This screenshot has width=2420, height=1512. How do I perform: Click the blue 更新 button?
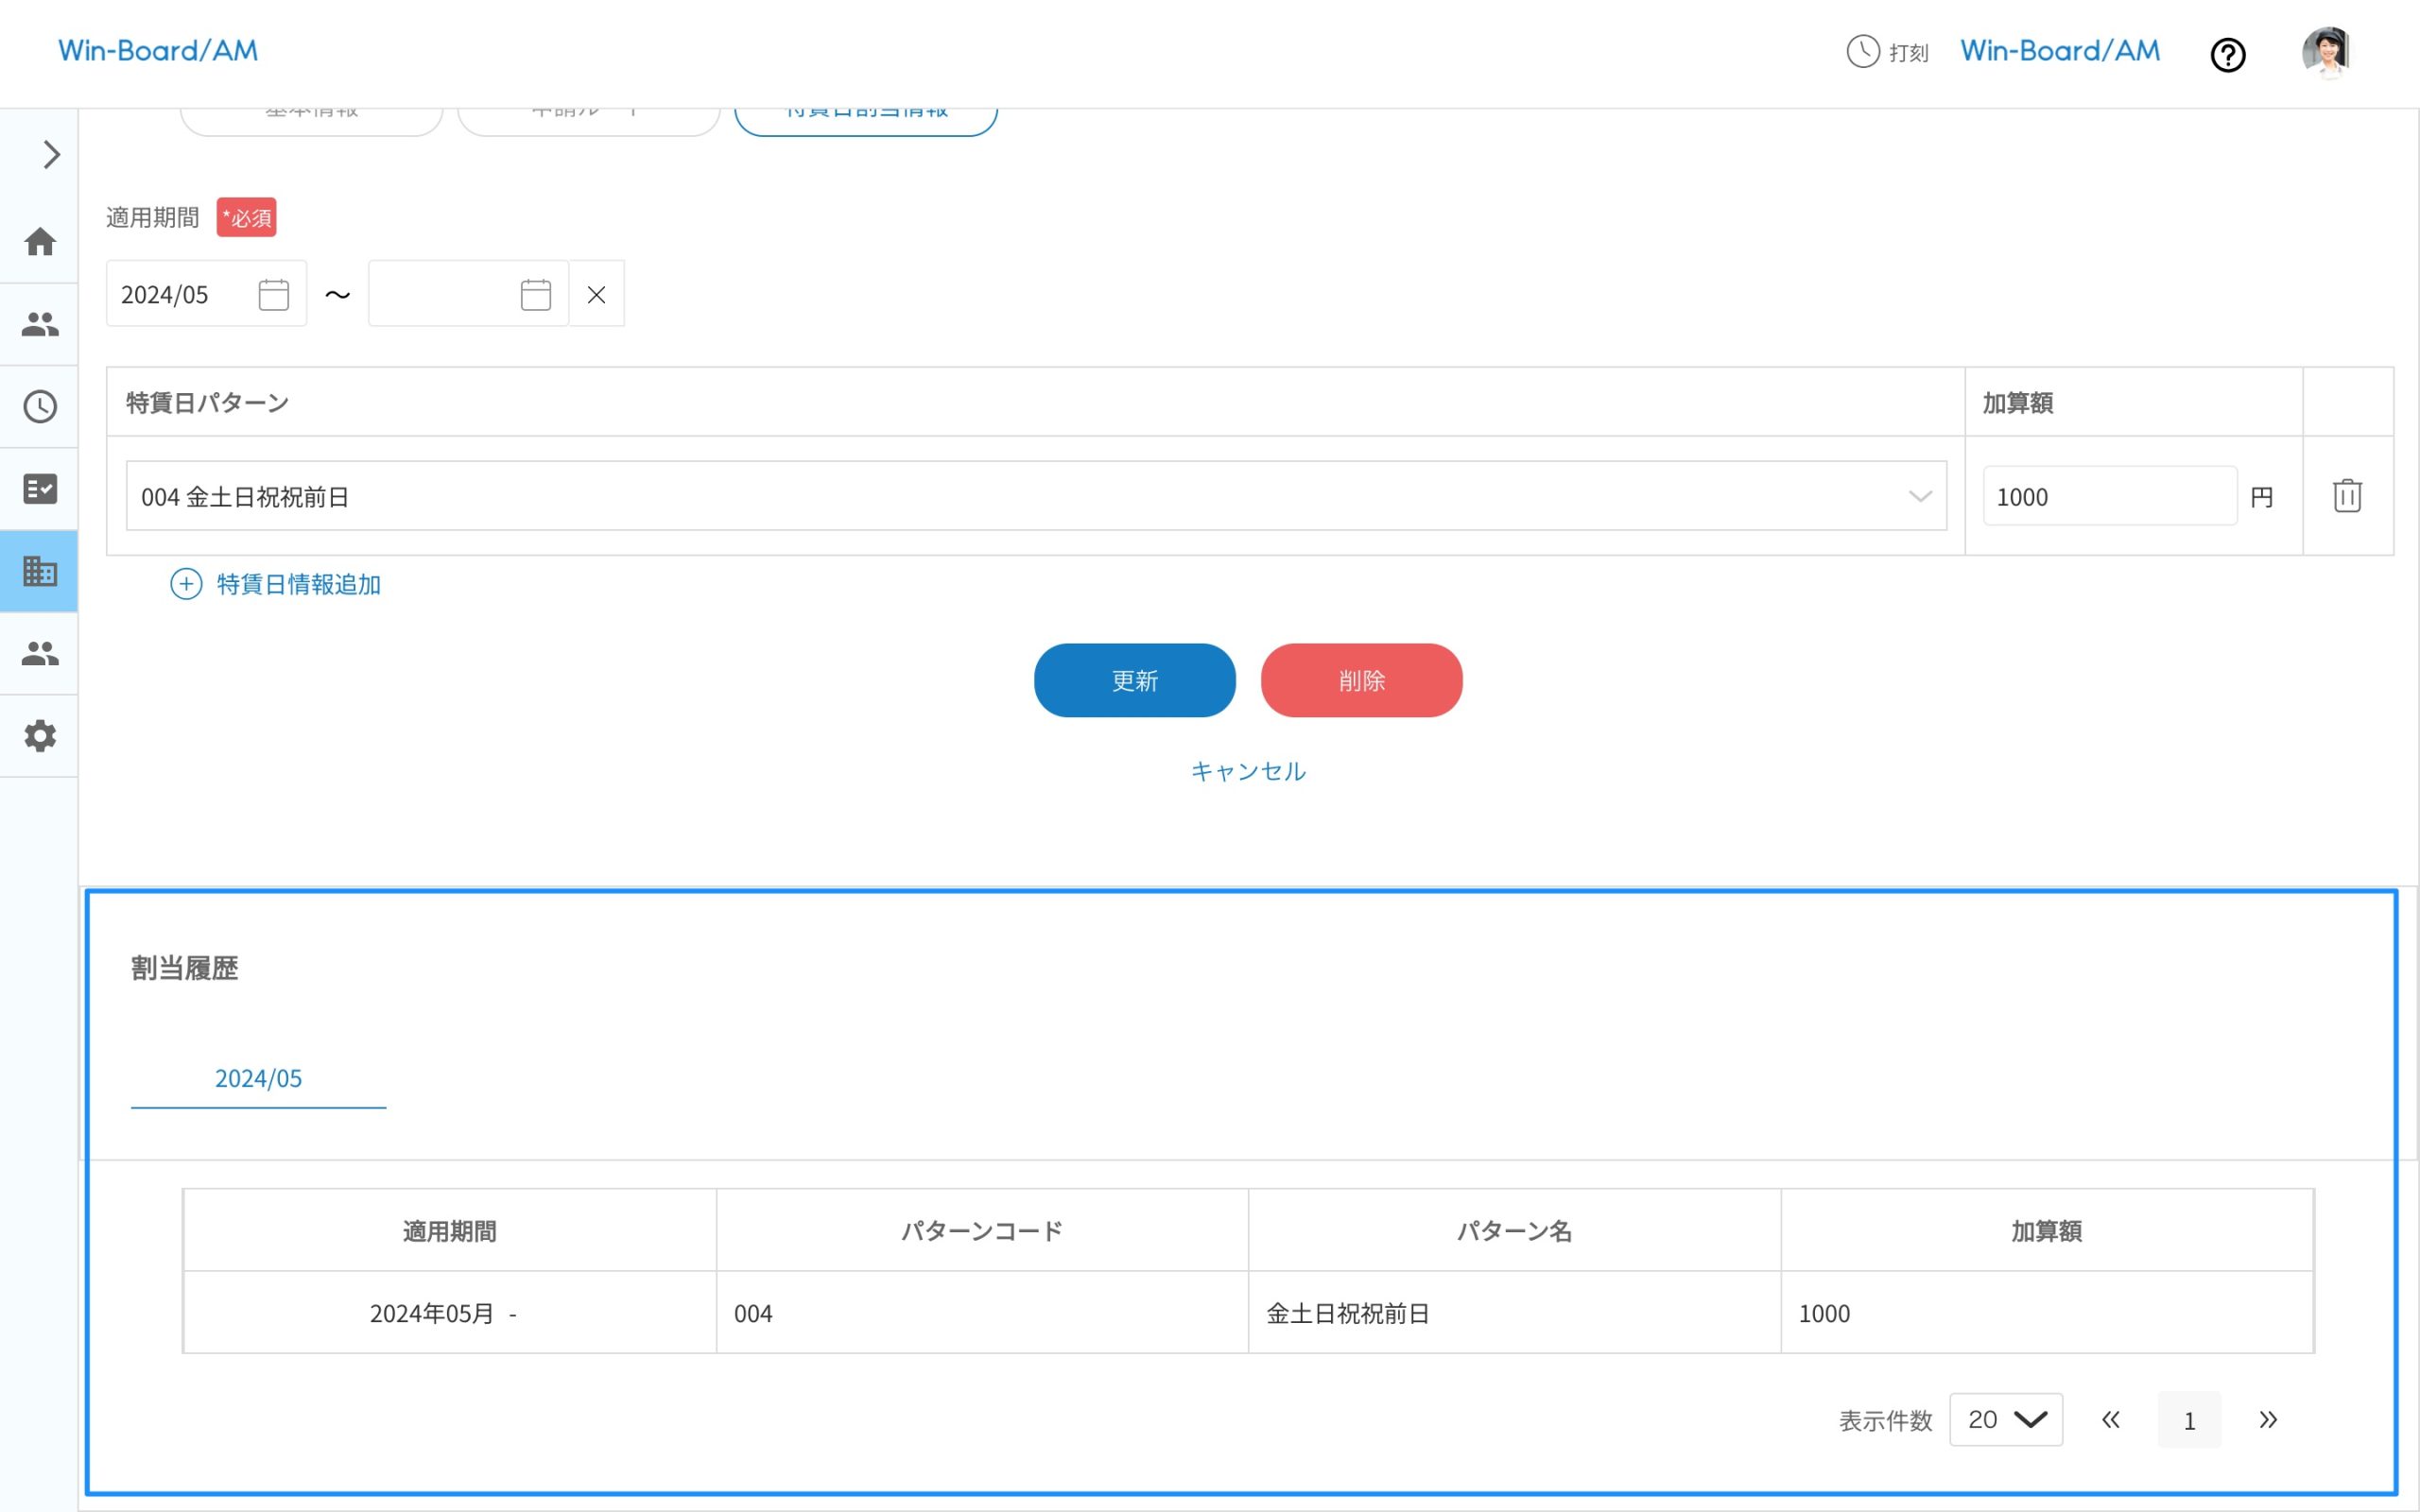point(1133,680)
